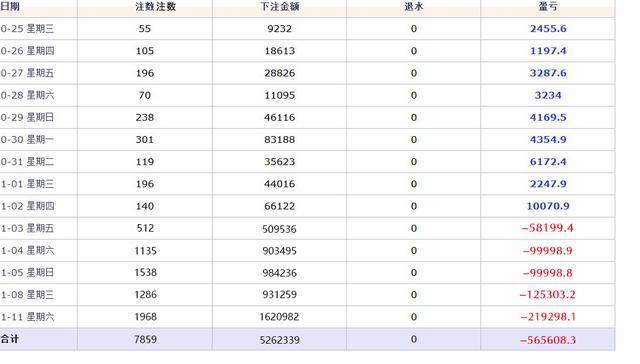The image size is (640, 364).
Task: Click the profit value 4169.5
Action: [x=548, y=117]
